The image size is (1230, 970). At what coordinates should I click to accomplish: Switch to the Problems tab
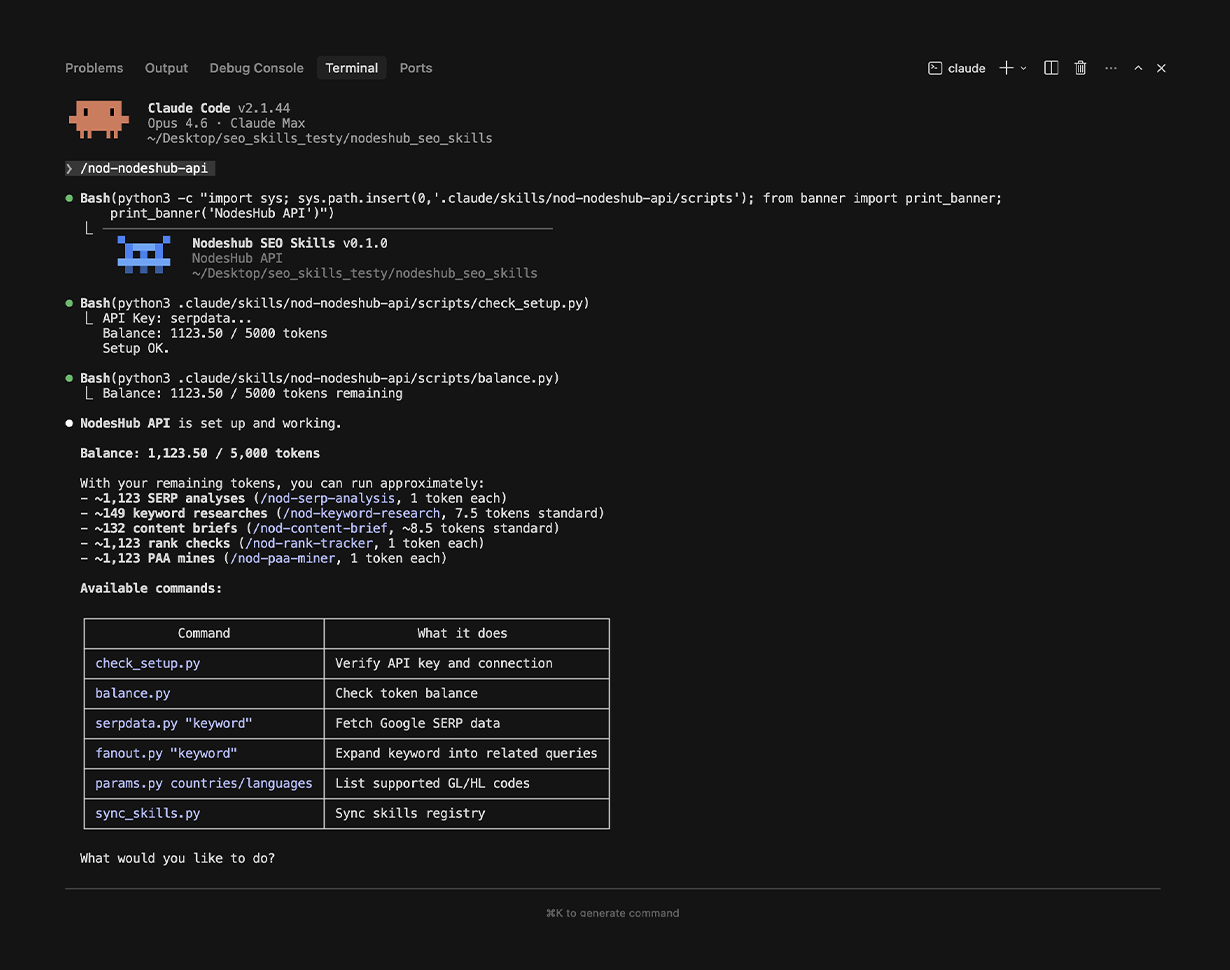[x=94, y=68]
